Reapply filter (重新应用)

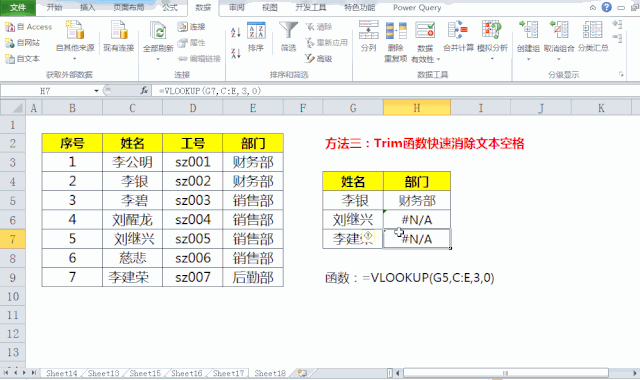[327, 42]
